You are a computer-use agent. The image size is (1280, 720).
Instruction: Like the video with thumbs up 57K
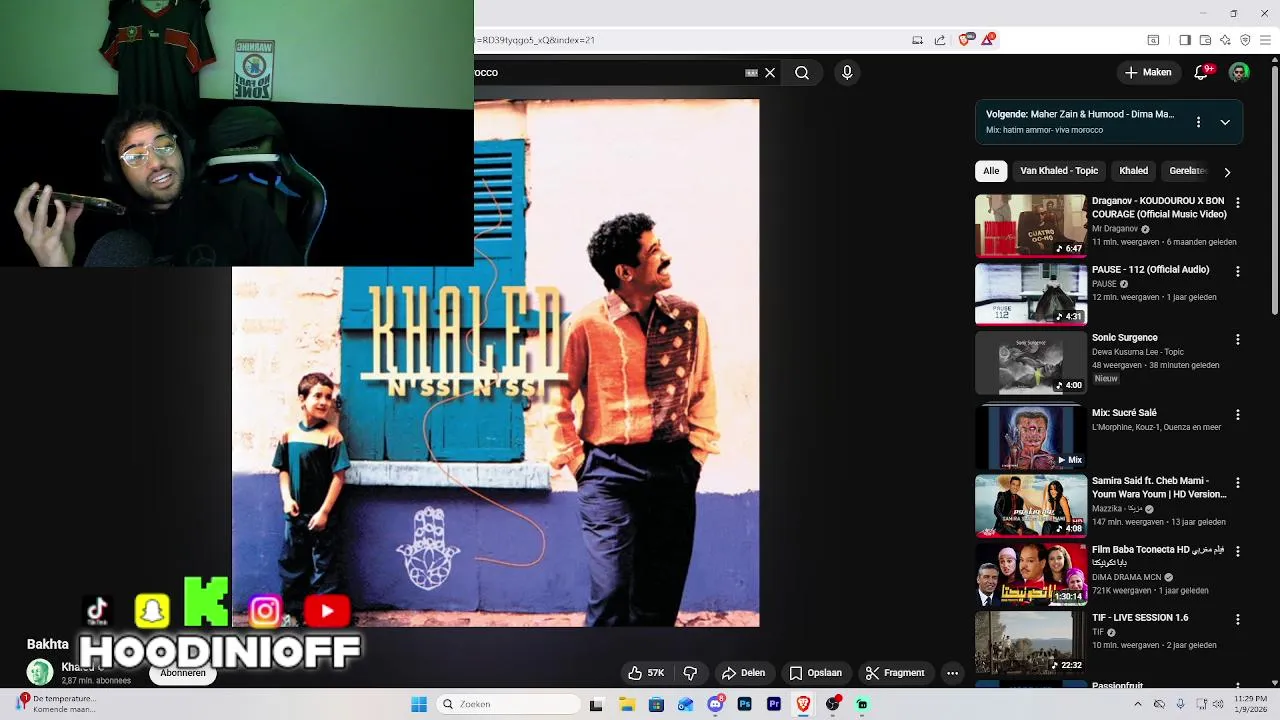646,673
